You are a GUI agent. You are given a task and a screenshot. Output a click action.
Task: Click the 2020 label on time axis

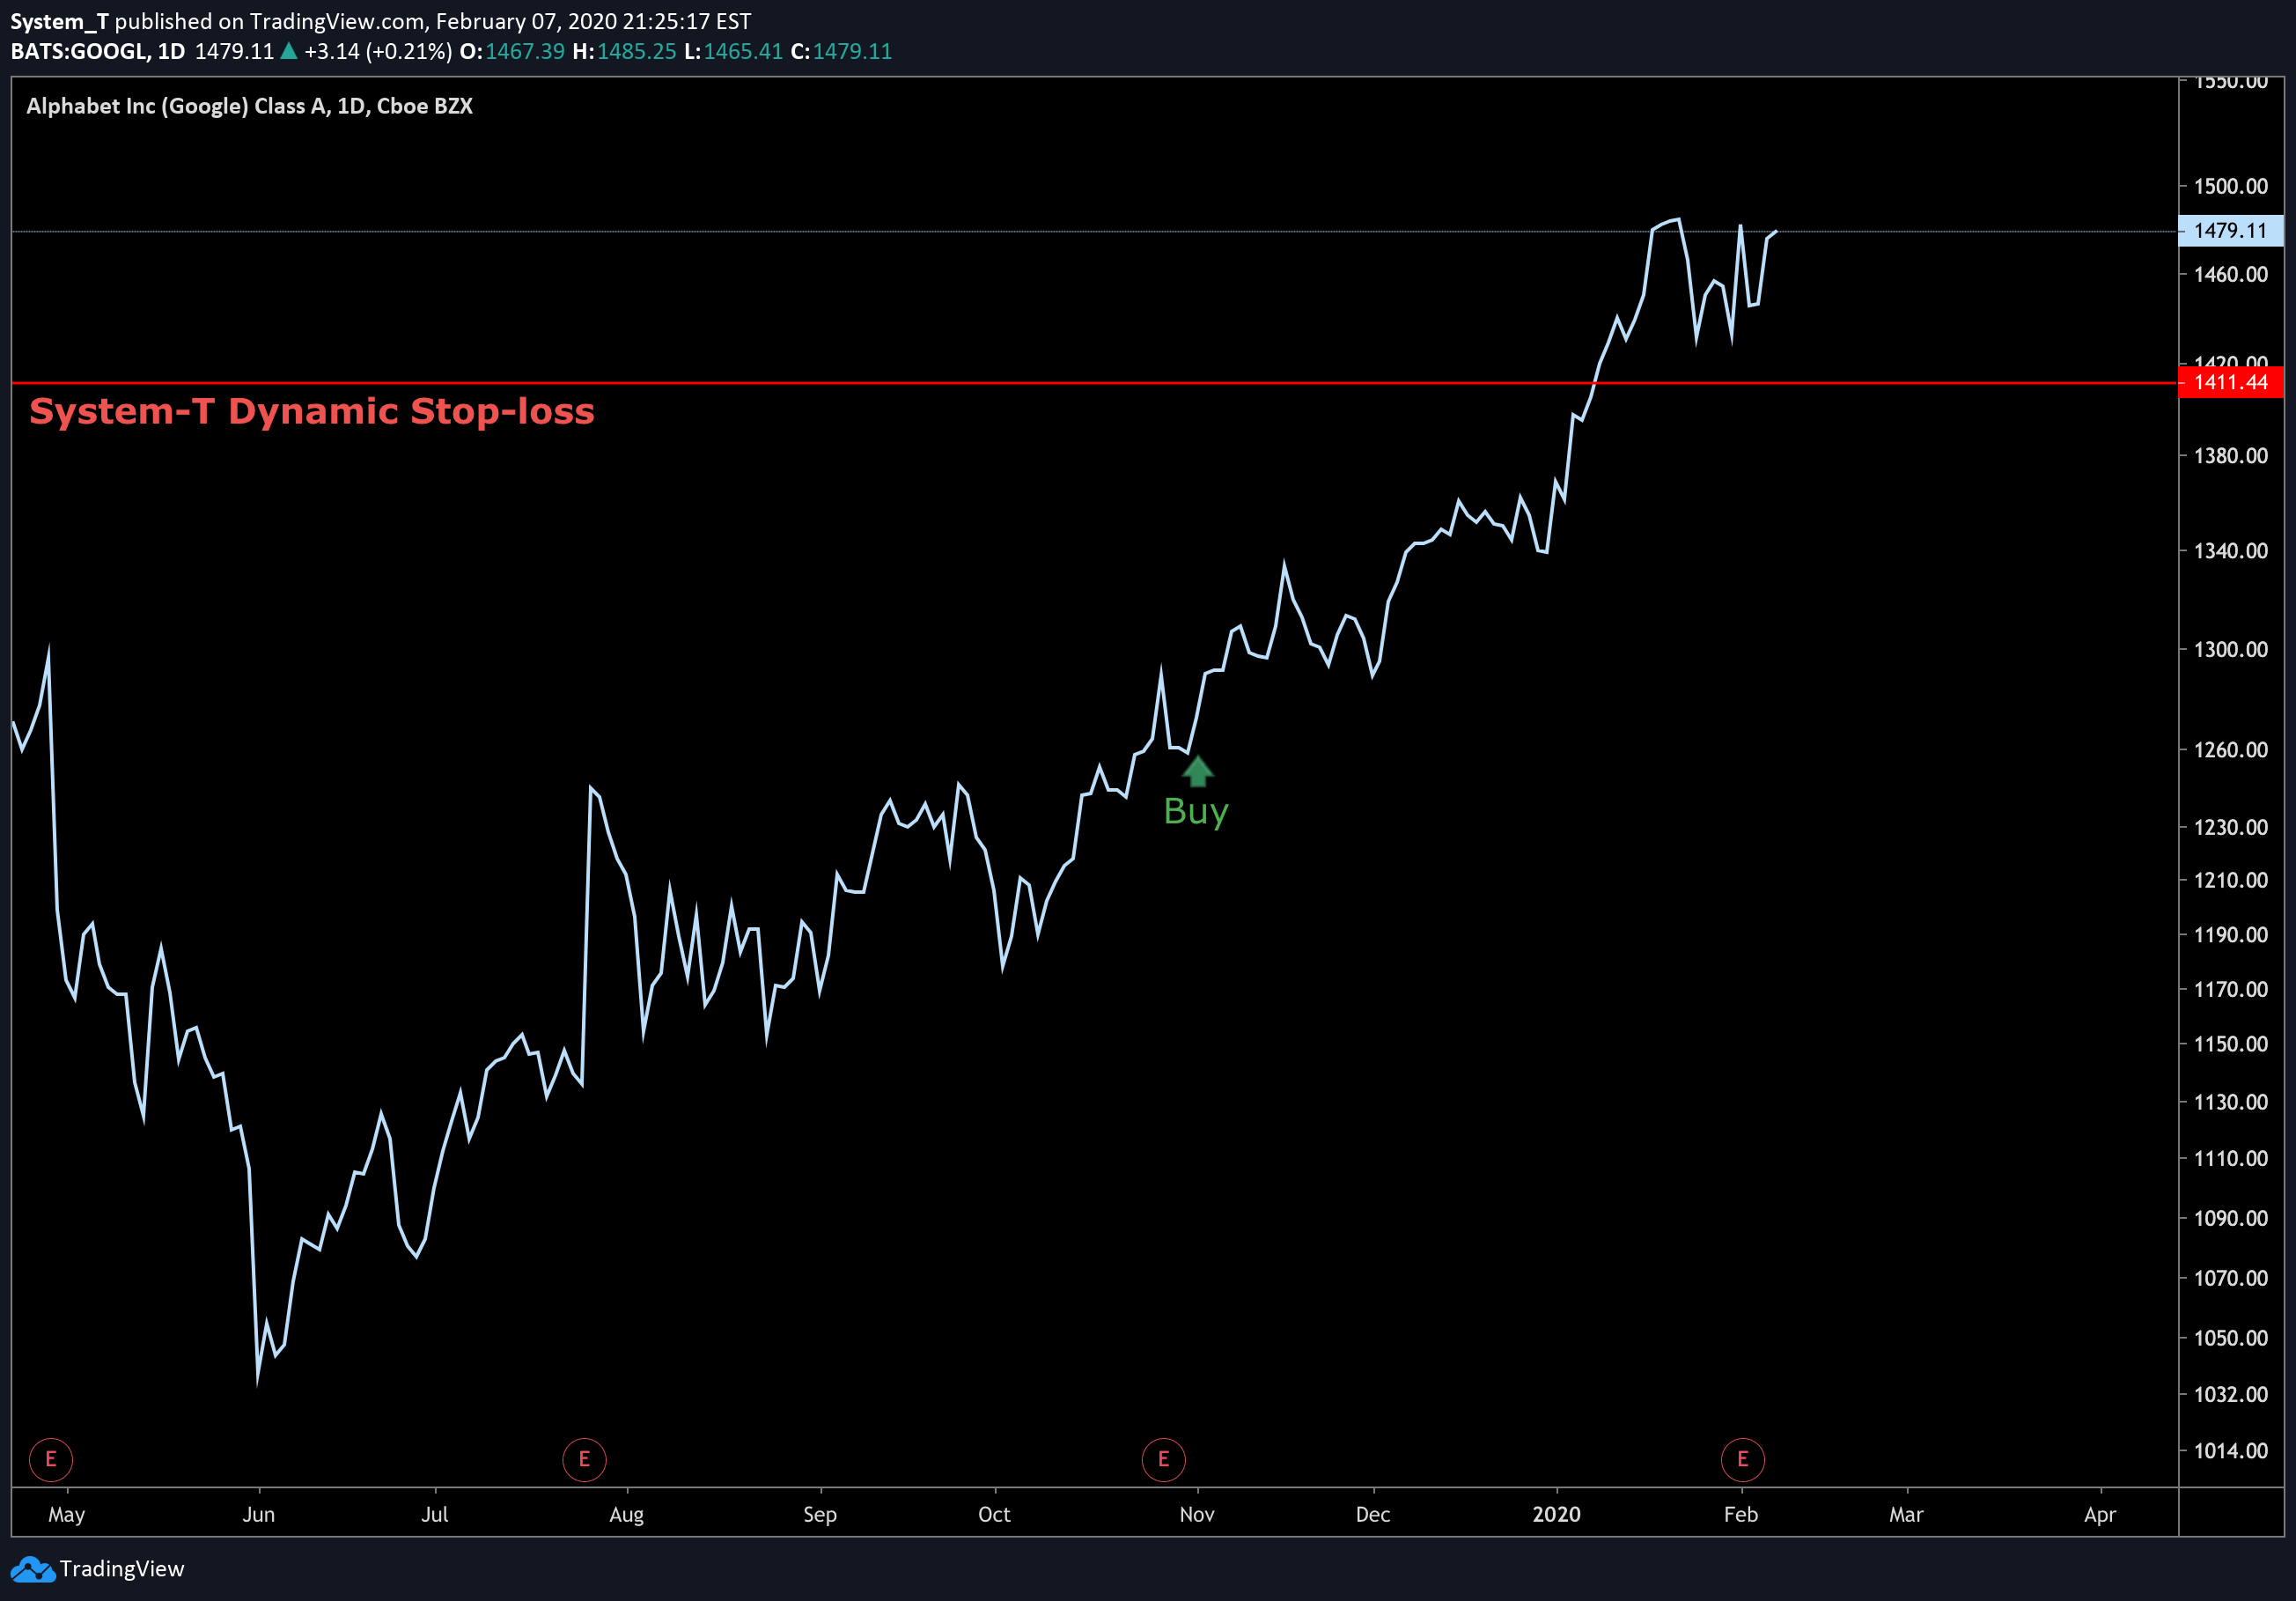click(x=1557, y=1514)
